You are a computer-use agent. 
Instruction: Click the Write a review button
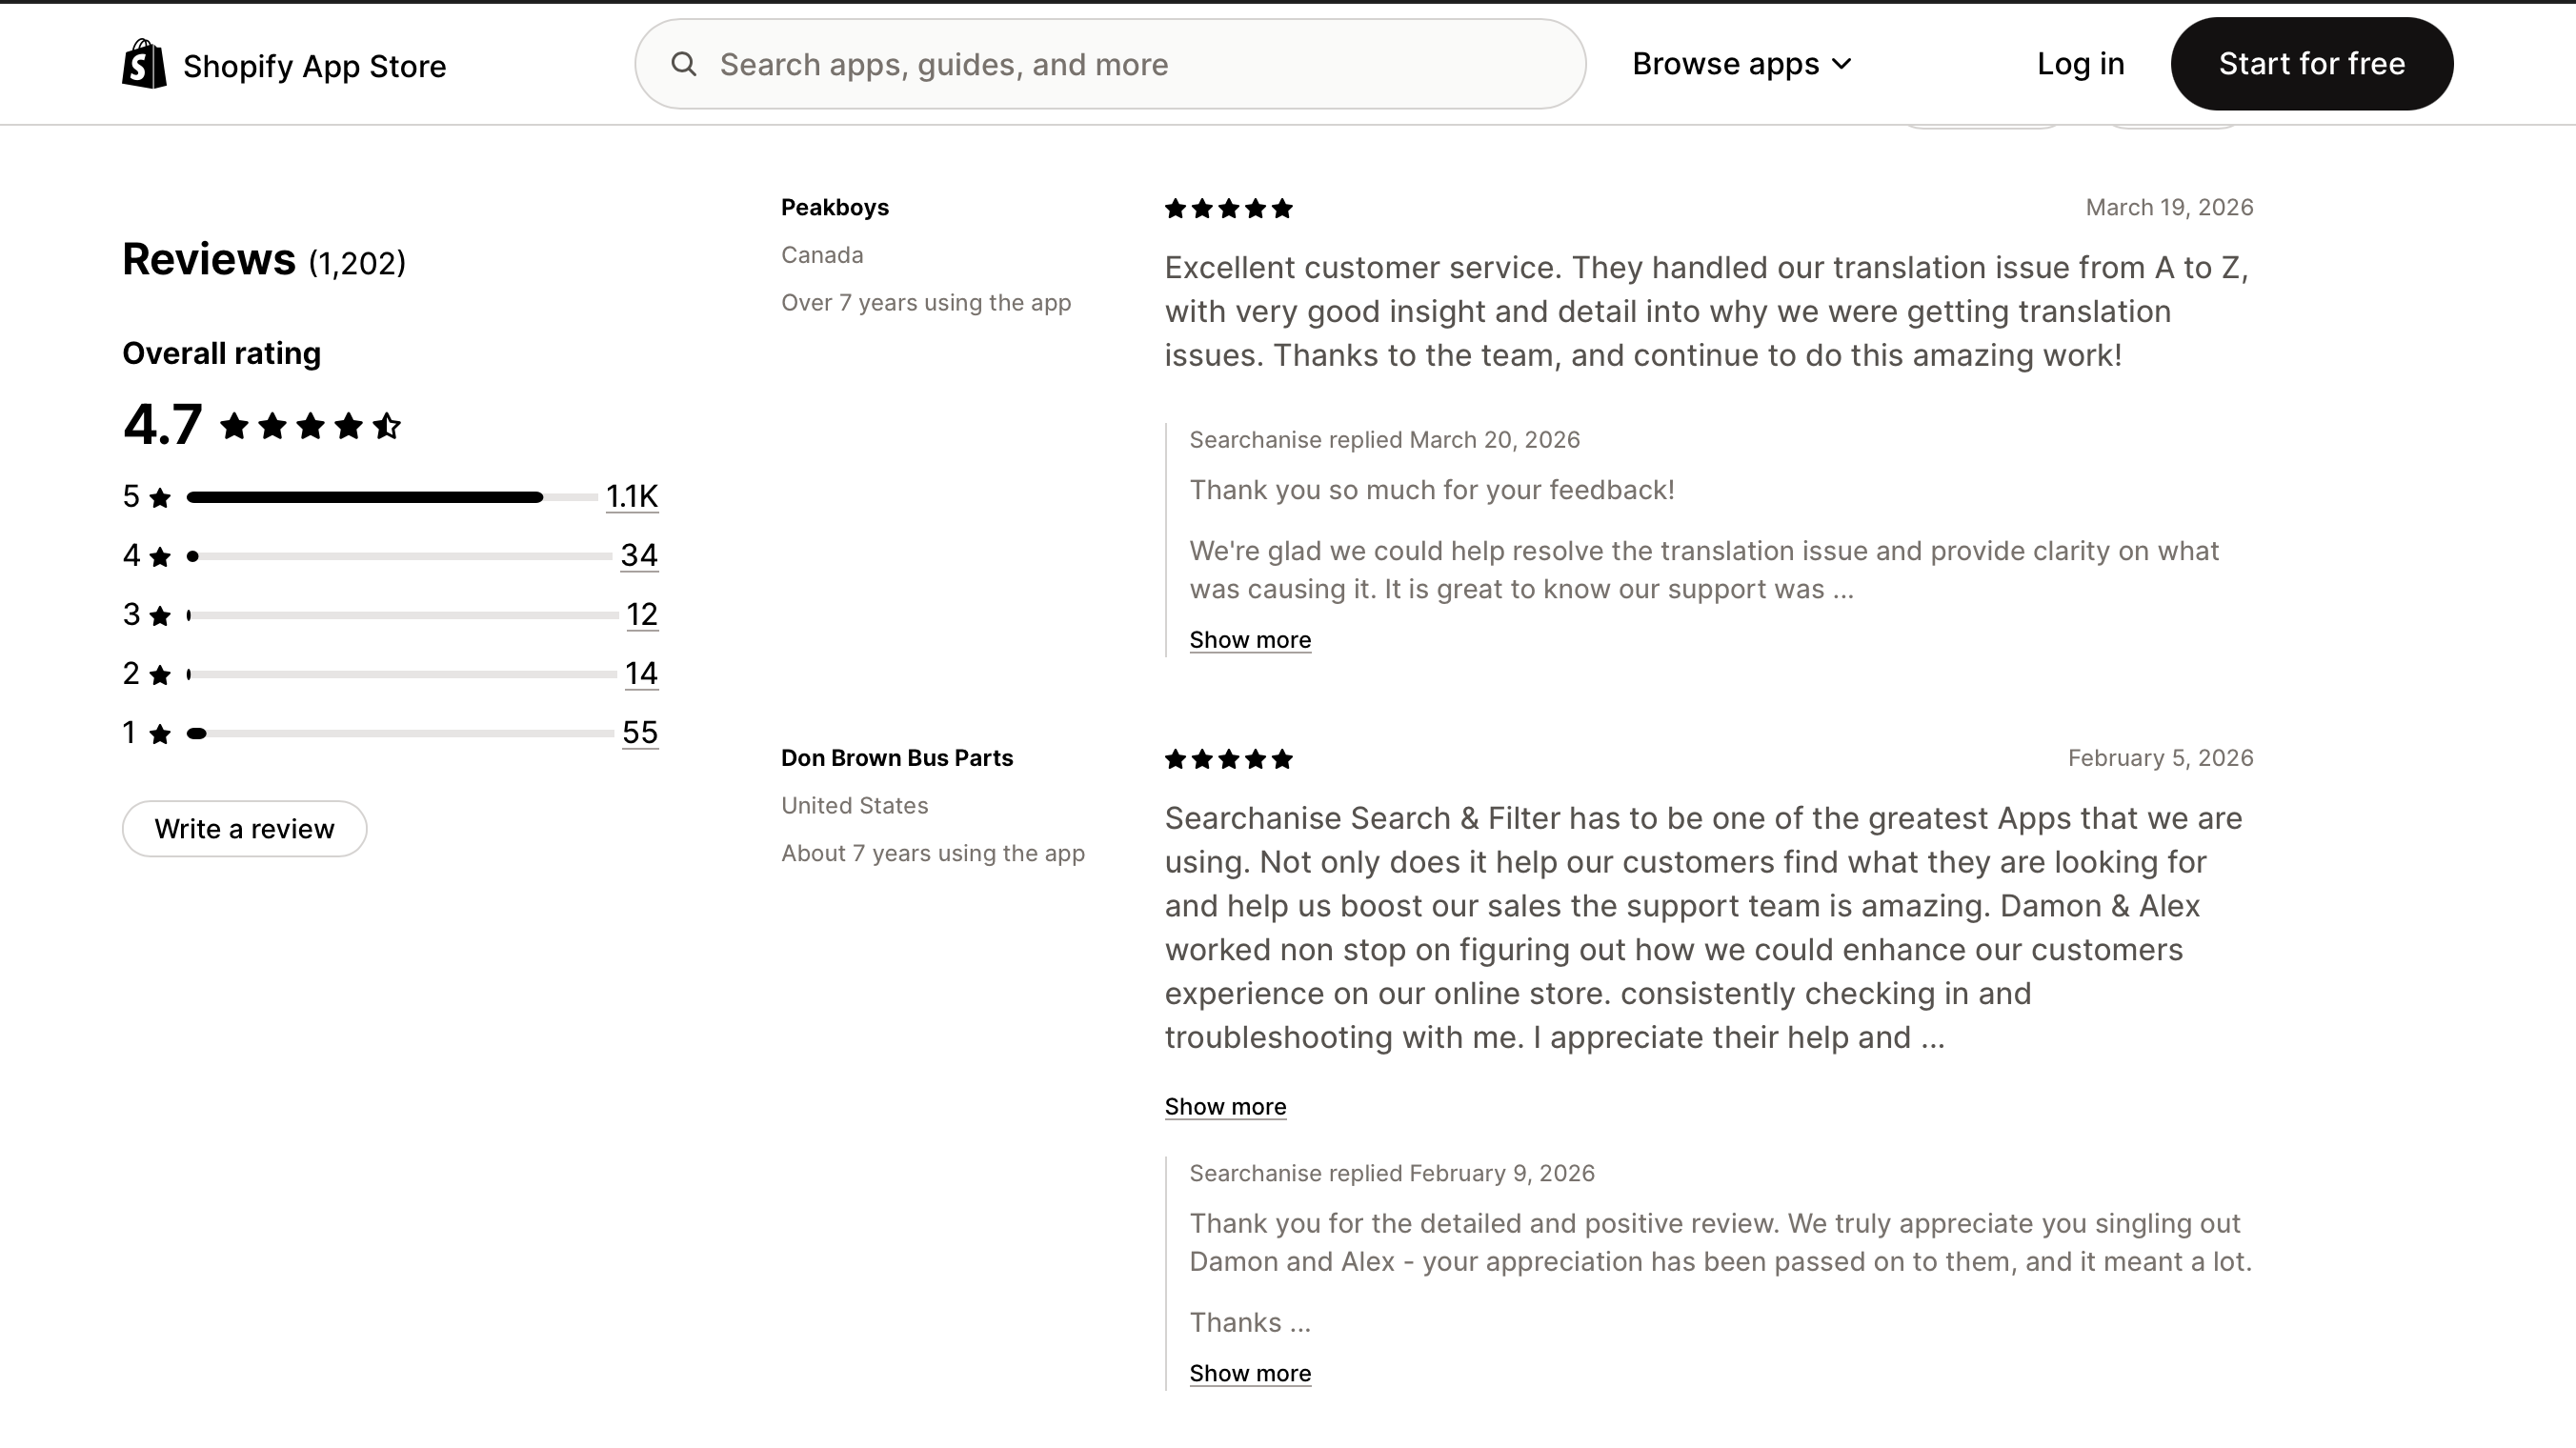click(244, 829)
